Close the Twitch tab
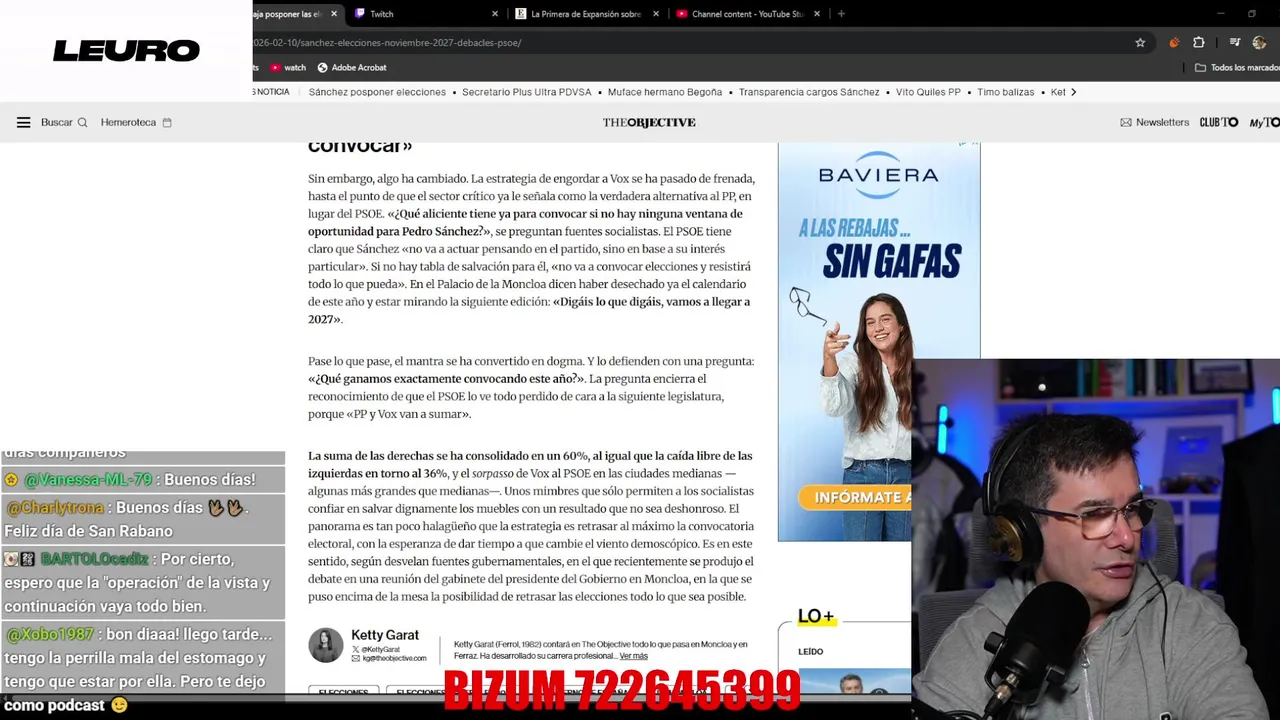The width and height of the screenshot is (1280, 720). 495,14
